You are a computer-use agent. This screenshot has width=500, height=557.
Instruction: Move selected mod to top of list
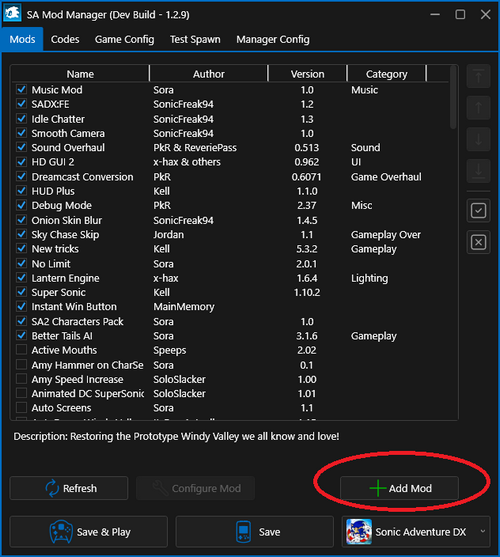pos(478,76)
